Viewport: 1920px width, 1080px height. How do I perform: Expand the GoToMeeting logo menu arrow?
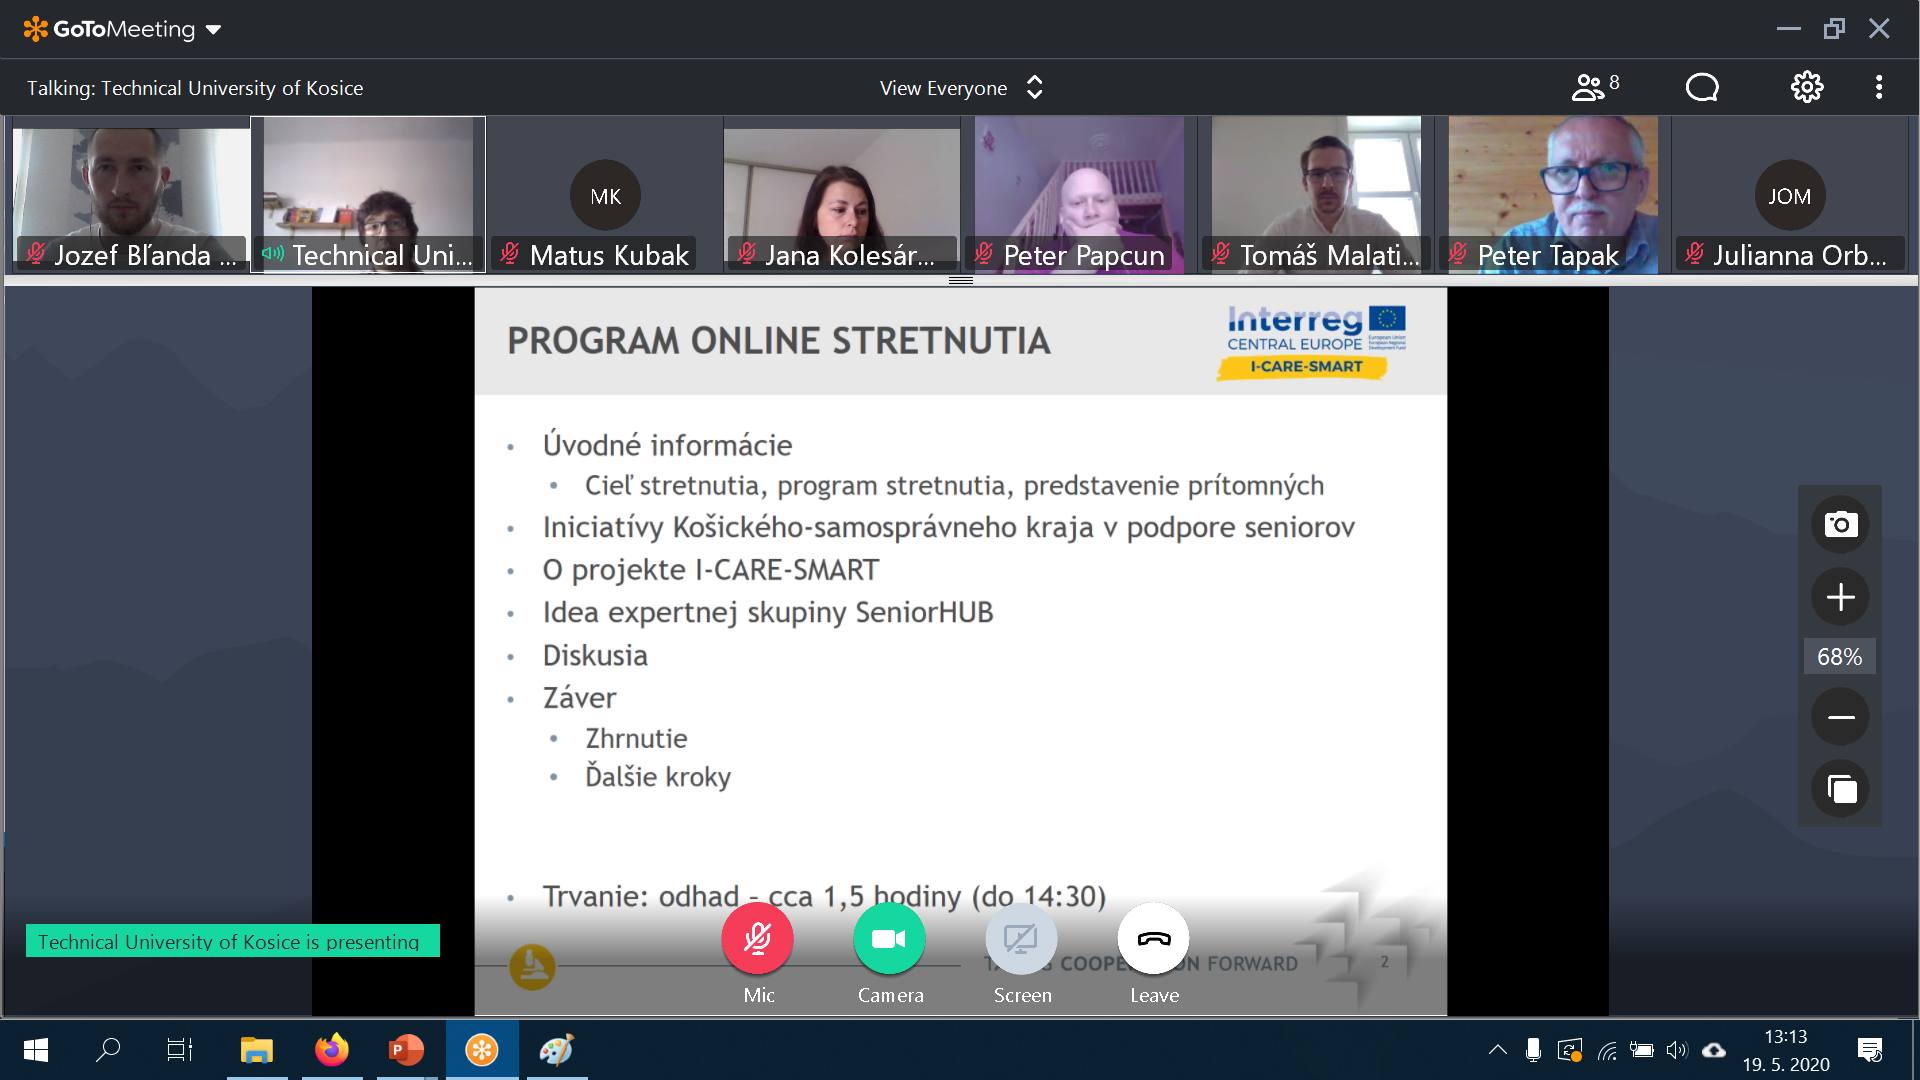[x=211, y=29]
